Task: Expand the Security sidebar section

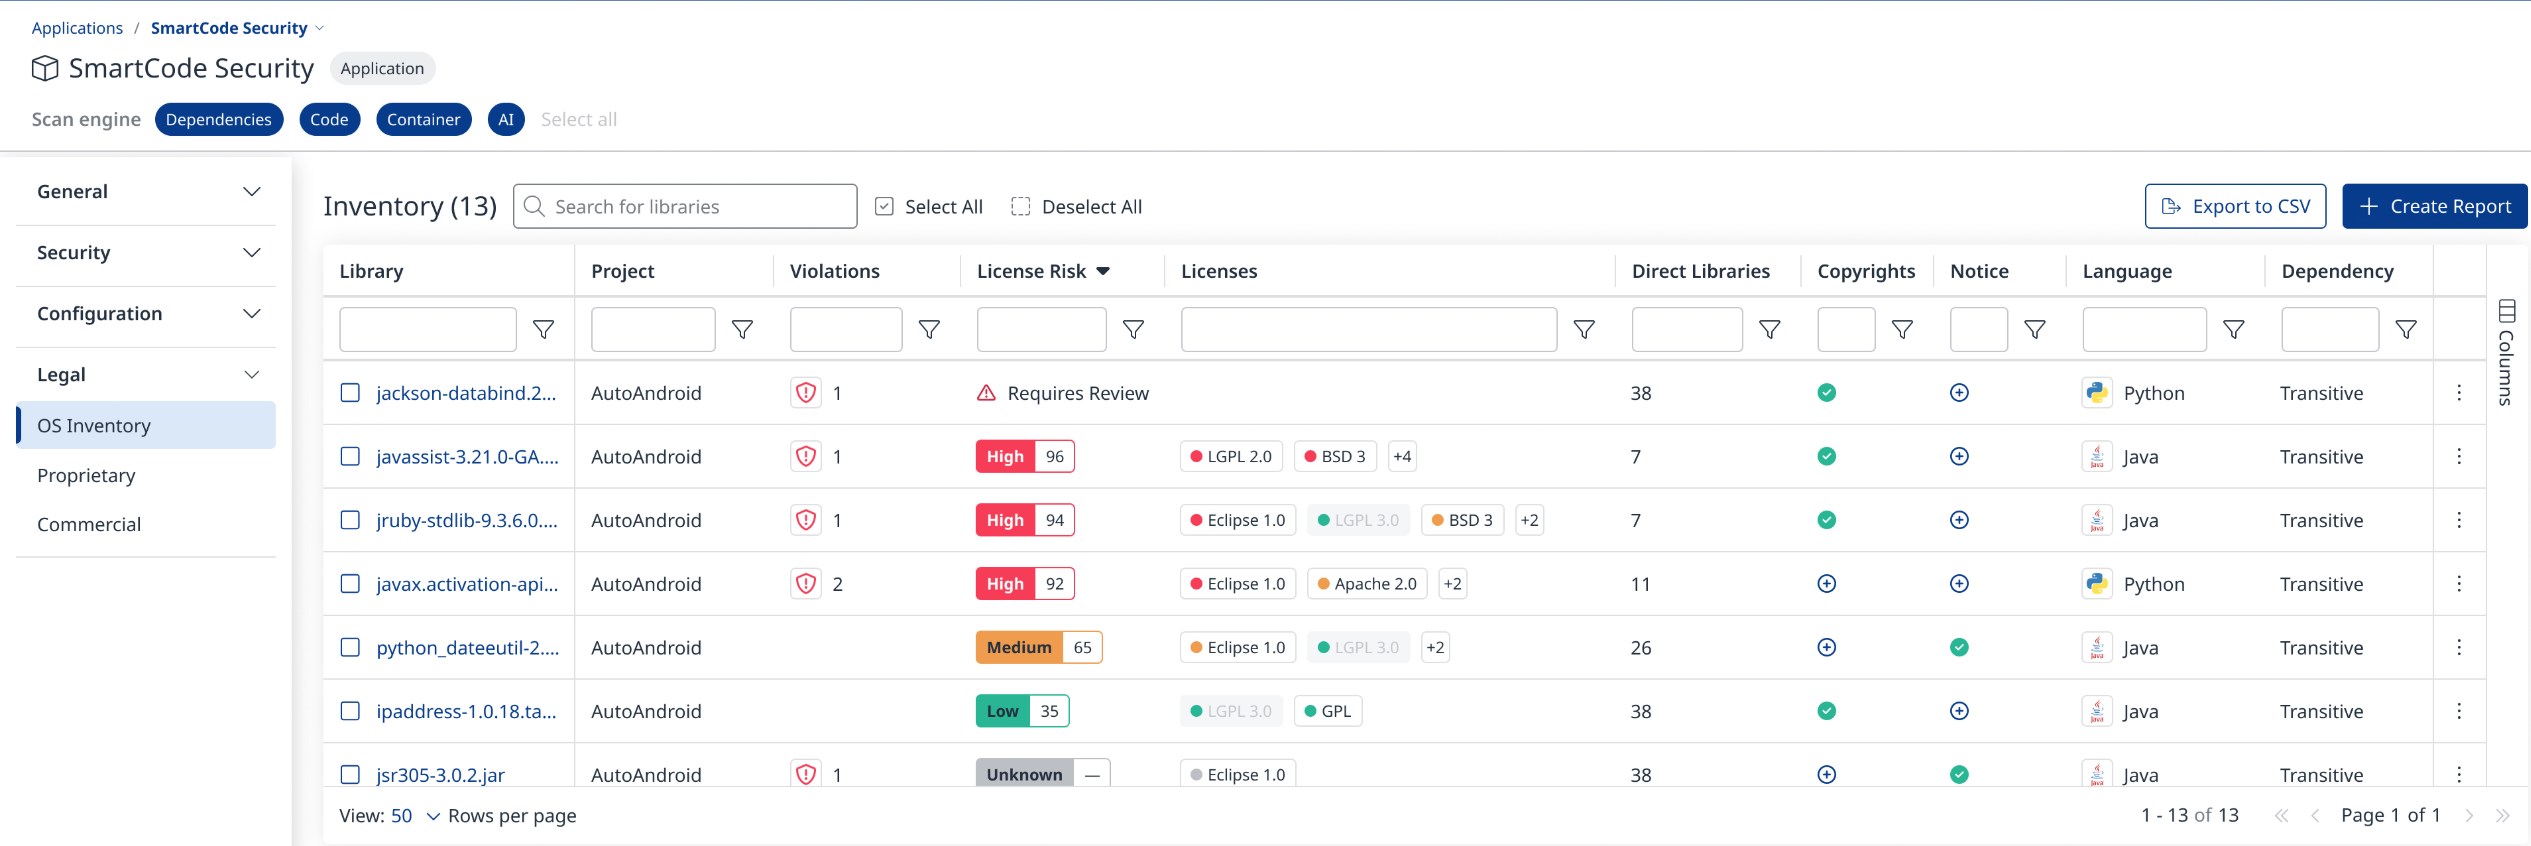Action: point(146,253)
